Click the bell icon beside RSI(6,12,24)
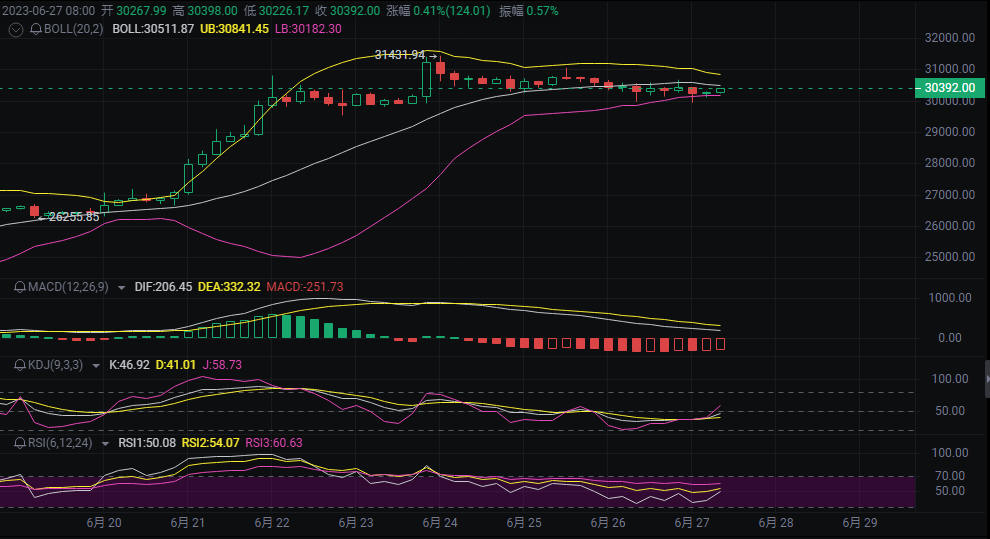990x539 pixels. [x=20, y=443]
